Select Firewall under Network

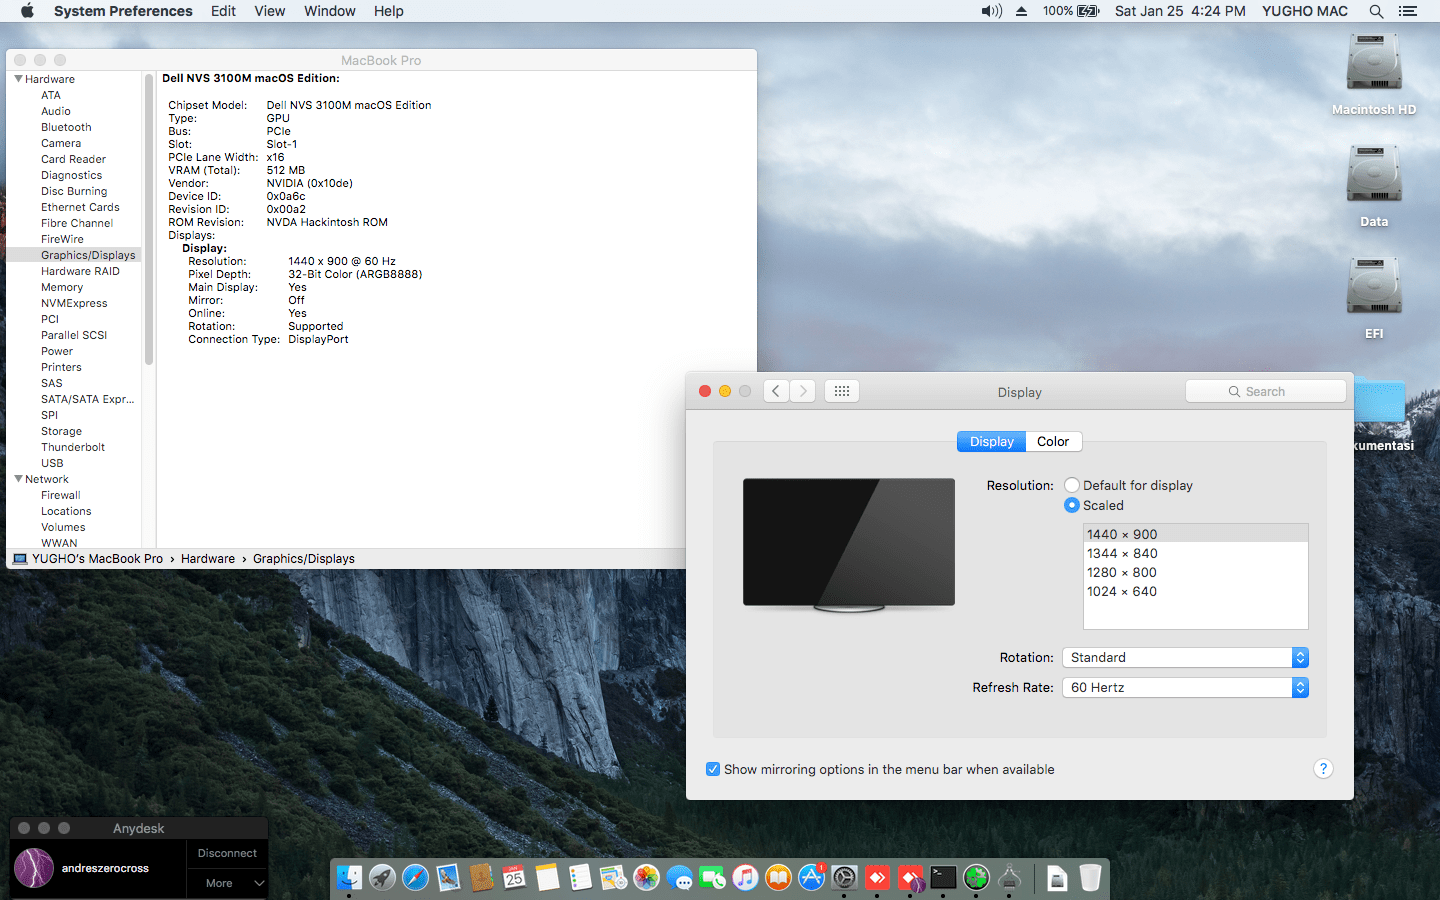click(61, 495)
